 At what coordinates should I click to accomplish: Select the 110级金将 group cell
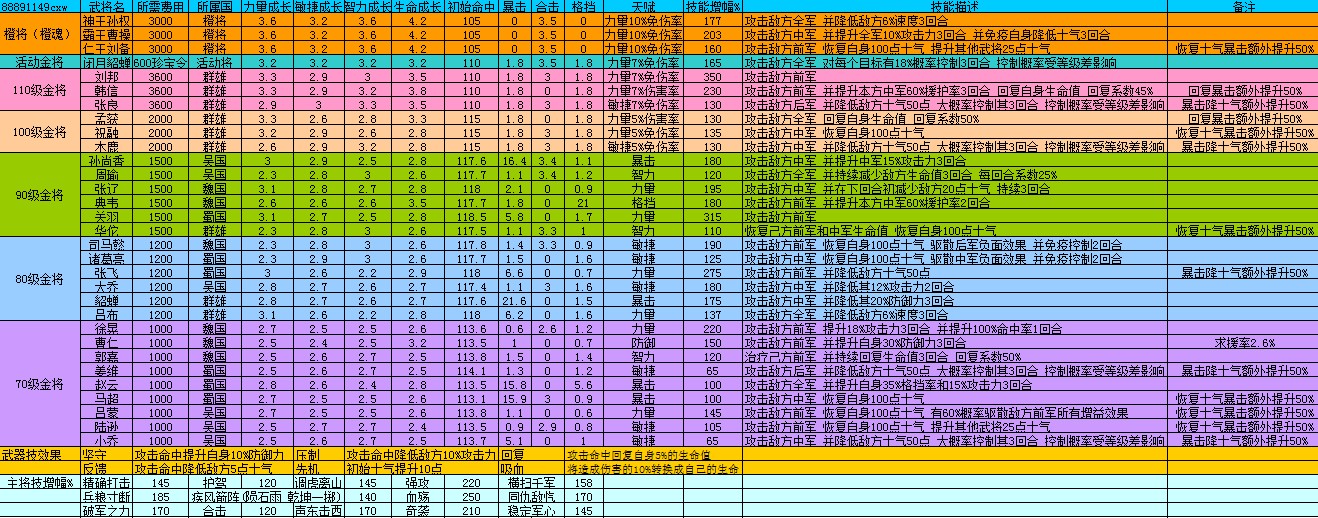(x=38, y=90)
